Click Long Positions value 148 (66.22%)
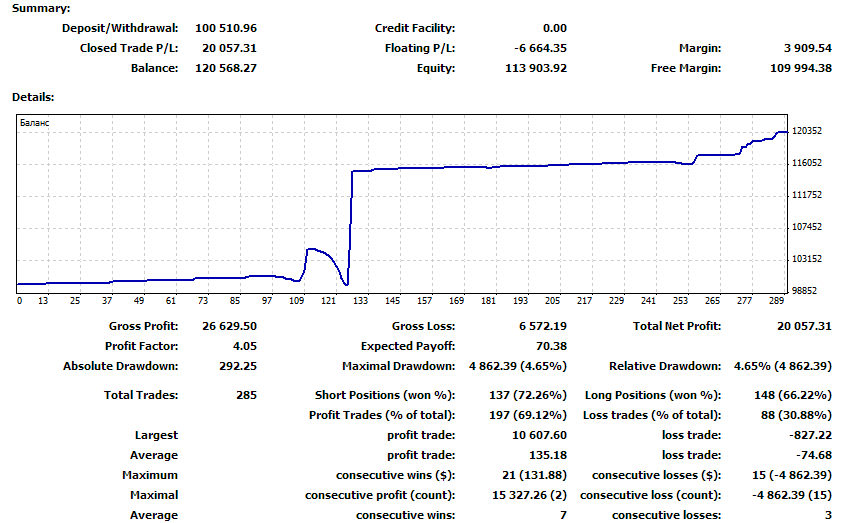851x523 pixels. click(792, 395)
